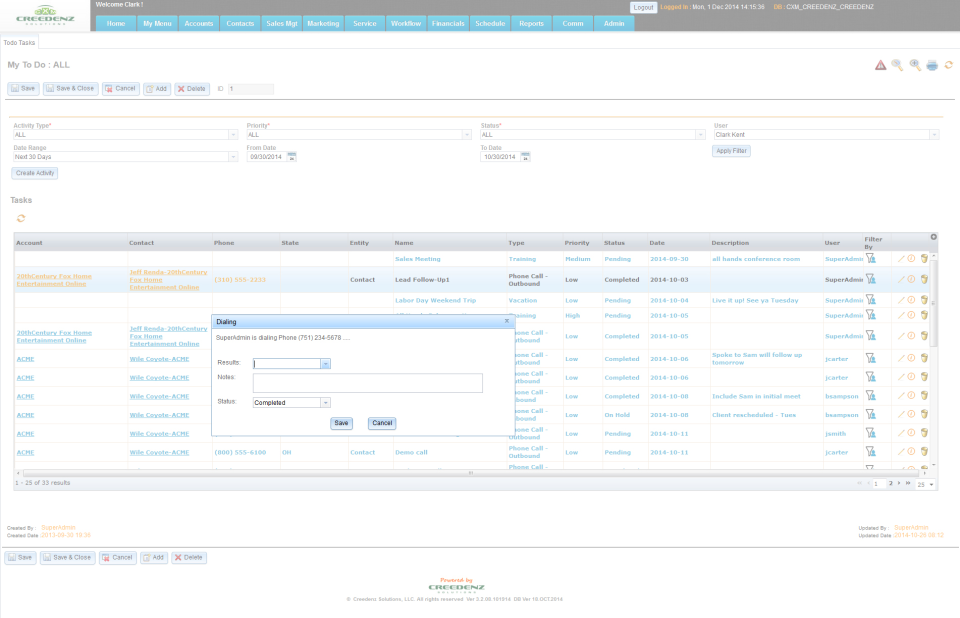Click the From Date input field

(x=267, y=157)
